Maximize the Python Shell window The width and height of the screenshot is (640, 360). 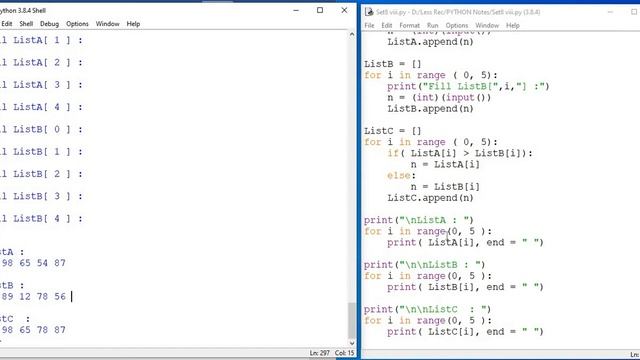click(x=320, y=11)
